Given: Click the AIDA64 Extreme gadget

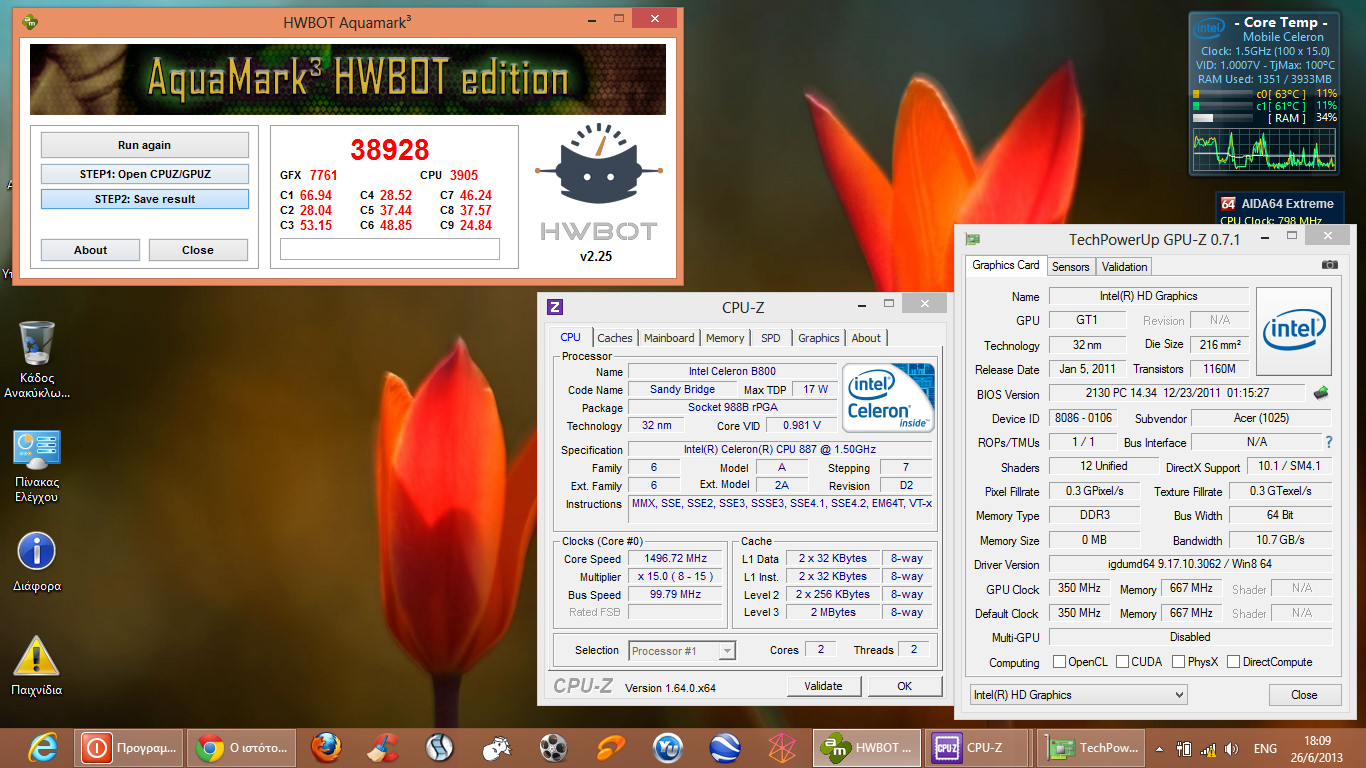Looking at the screenshot, I should pos(1278,210).
